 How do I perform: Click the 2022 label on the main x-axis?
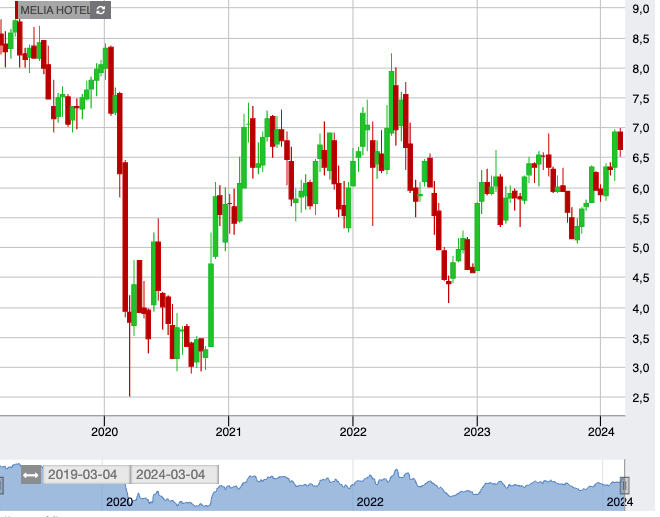pyautogui.click(x=353, y=432)
